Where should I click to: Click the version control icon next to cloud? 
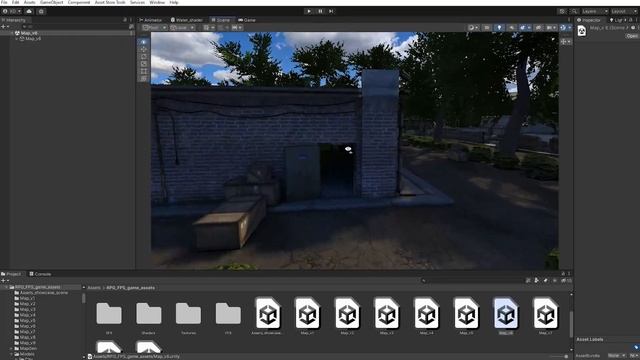(x=41, y=11)
